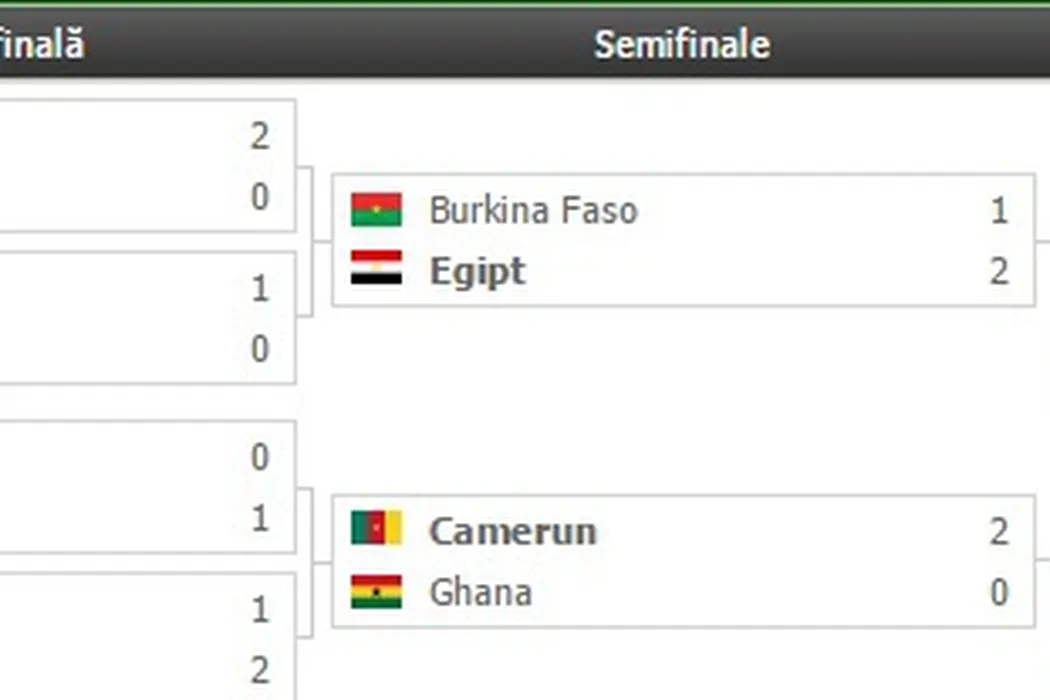Select the Ghana team name
The height and width of the screenshot is (700, 1050).
click(480, 592)
